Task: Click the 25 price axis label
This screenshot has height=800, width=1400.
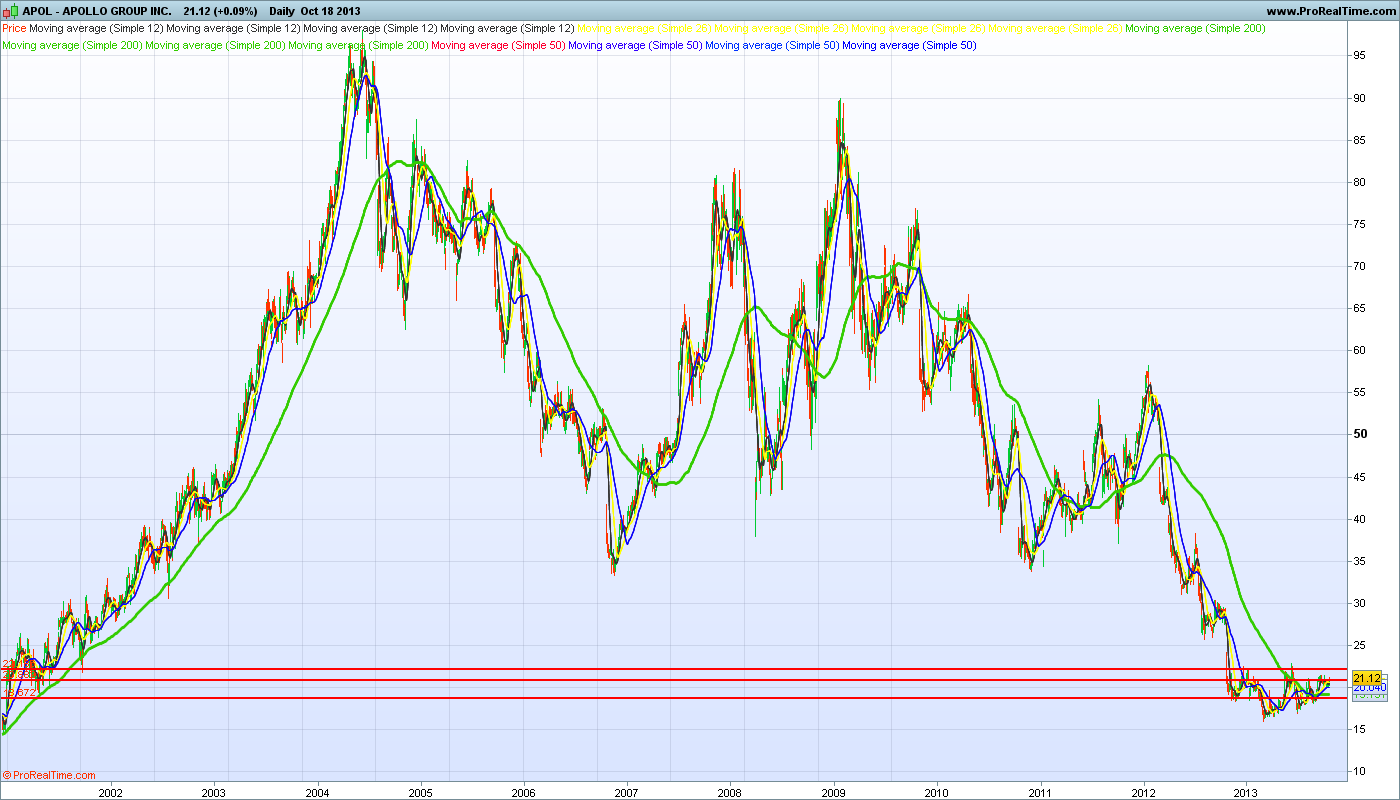Action: pyautogui.click(x=1360, y=644)
